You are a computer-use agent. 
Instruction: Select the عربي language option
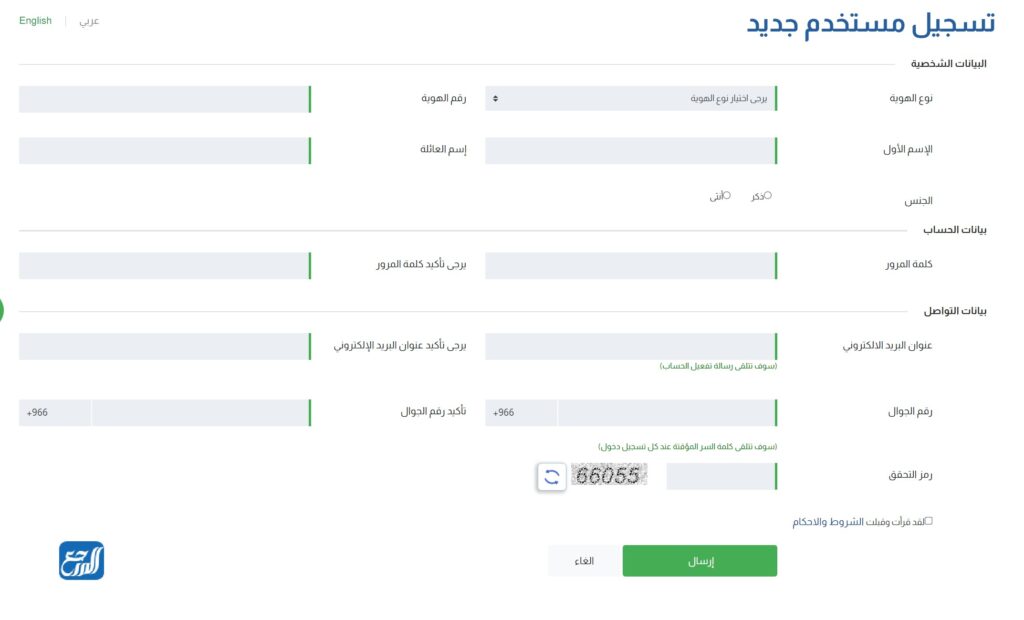pyautogui.click(x=88, y=20)
